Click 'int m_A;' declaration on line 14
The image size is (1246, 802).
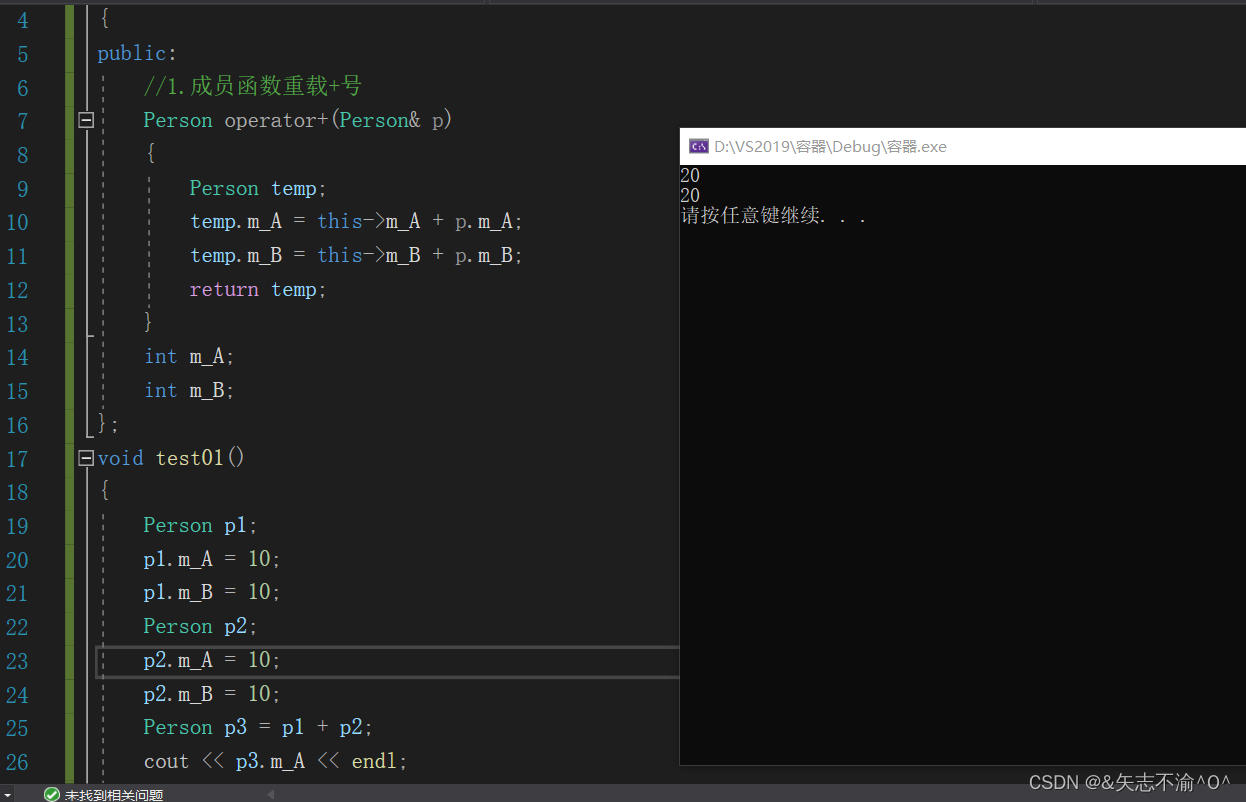coord(188,356)
